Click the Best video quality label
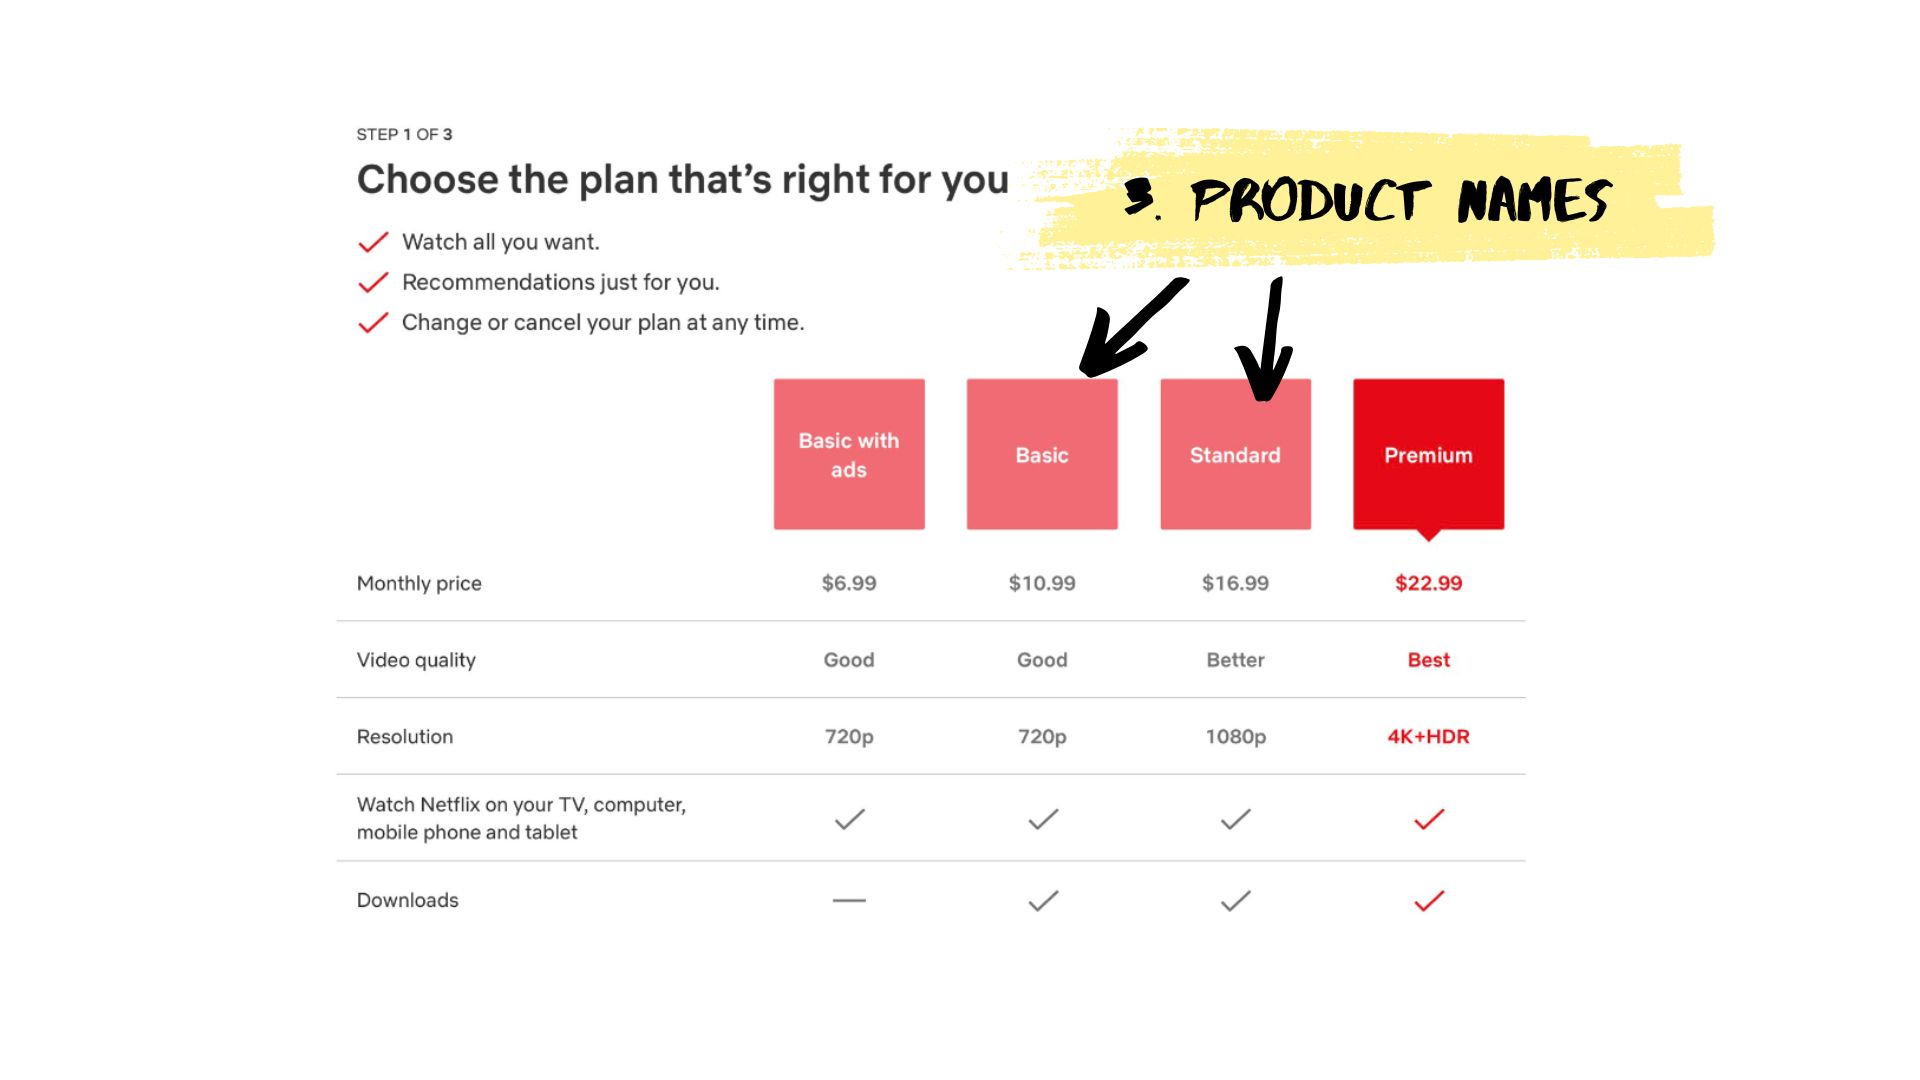The image size is (1920, 1080). click(x=1428, y=660)
